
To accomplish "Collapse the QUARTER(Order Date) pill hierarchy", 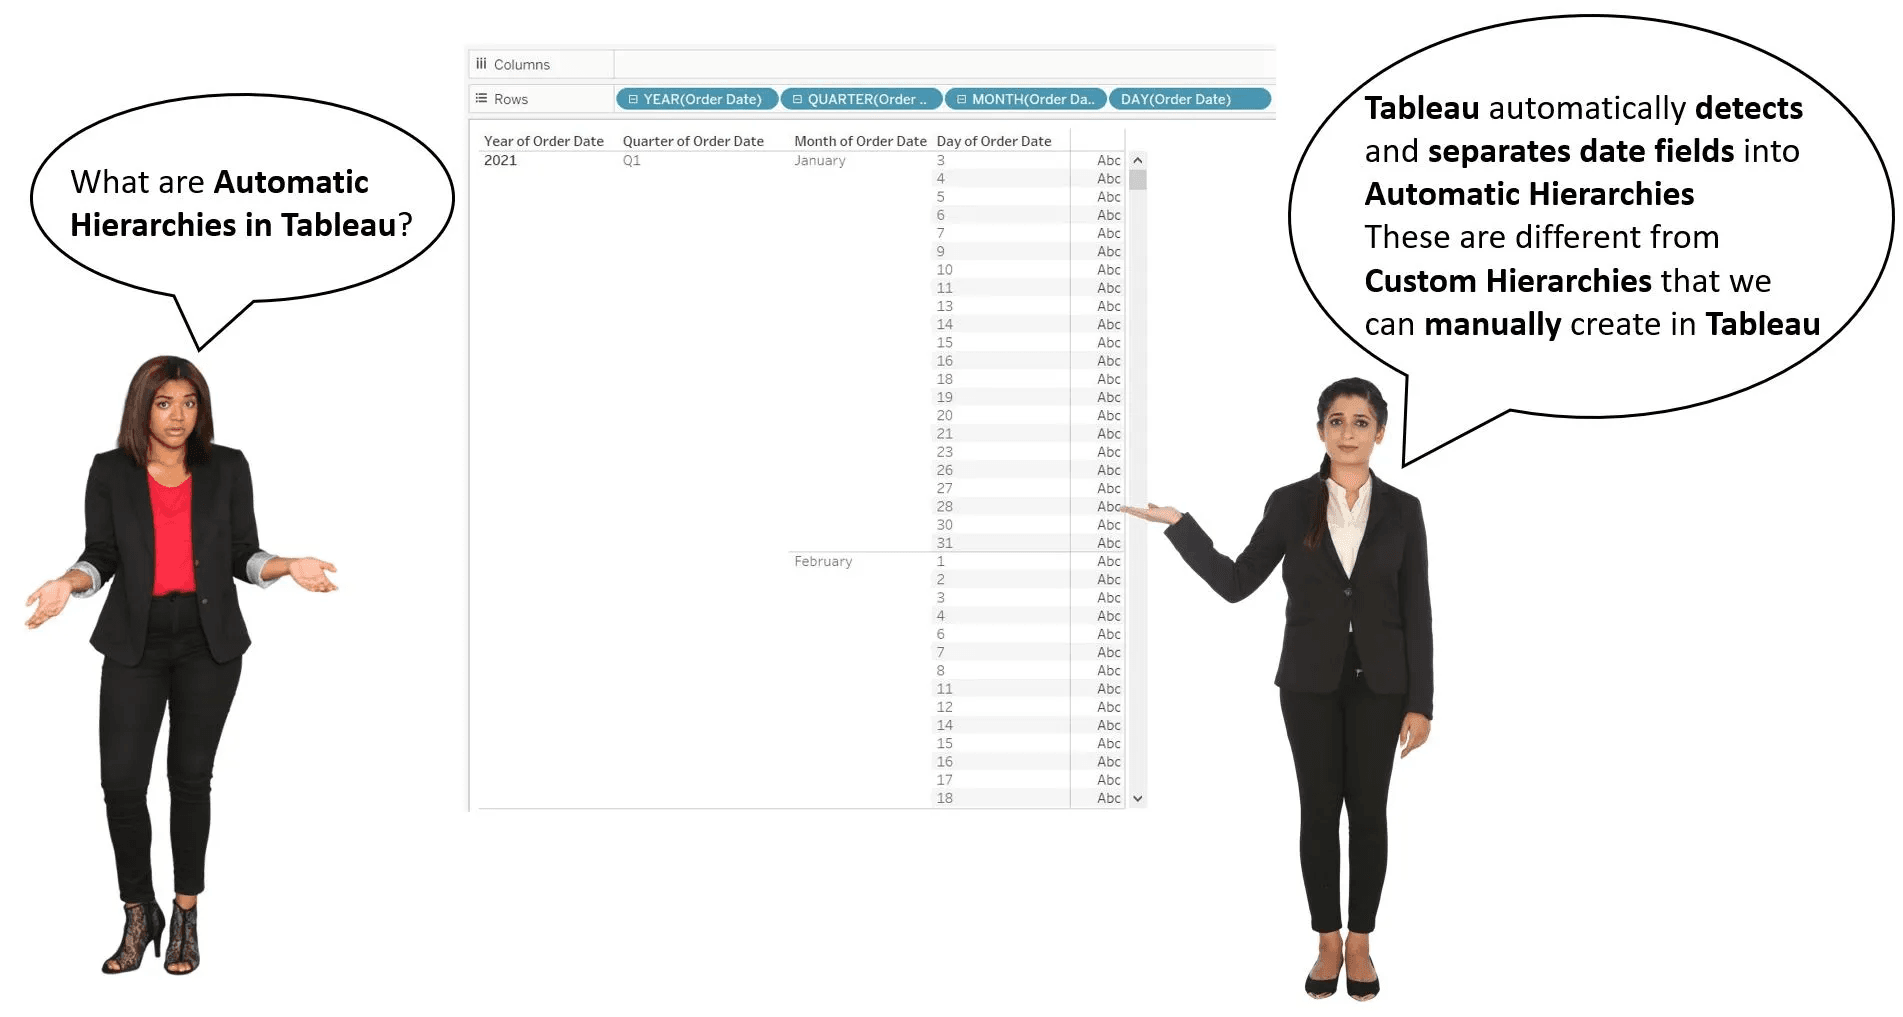I will pos(797,99).
